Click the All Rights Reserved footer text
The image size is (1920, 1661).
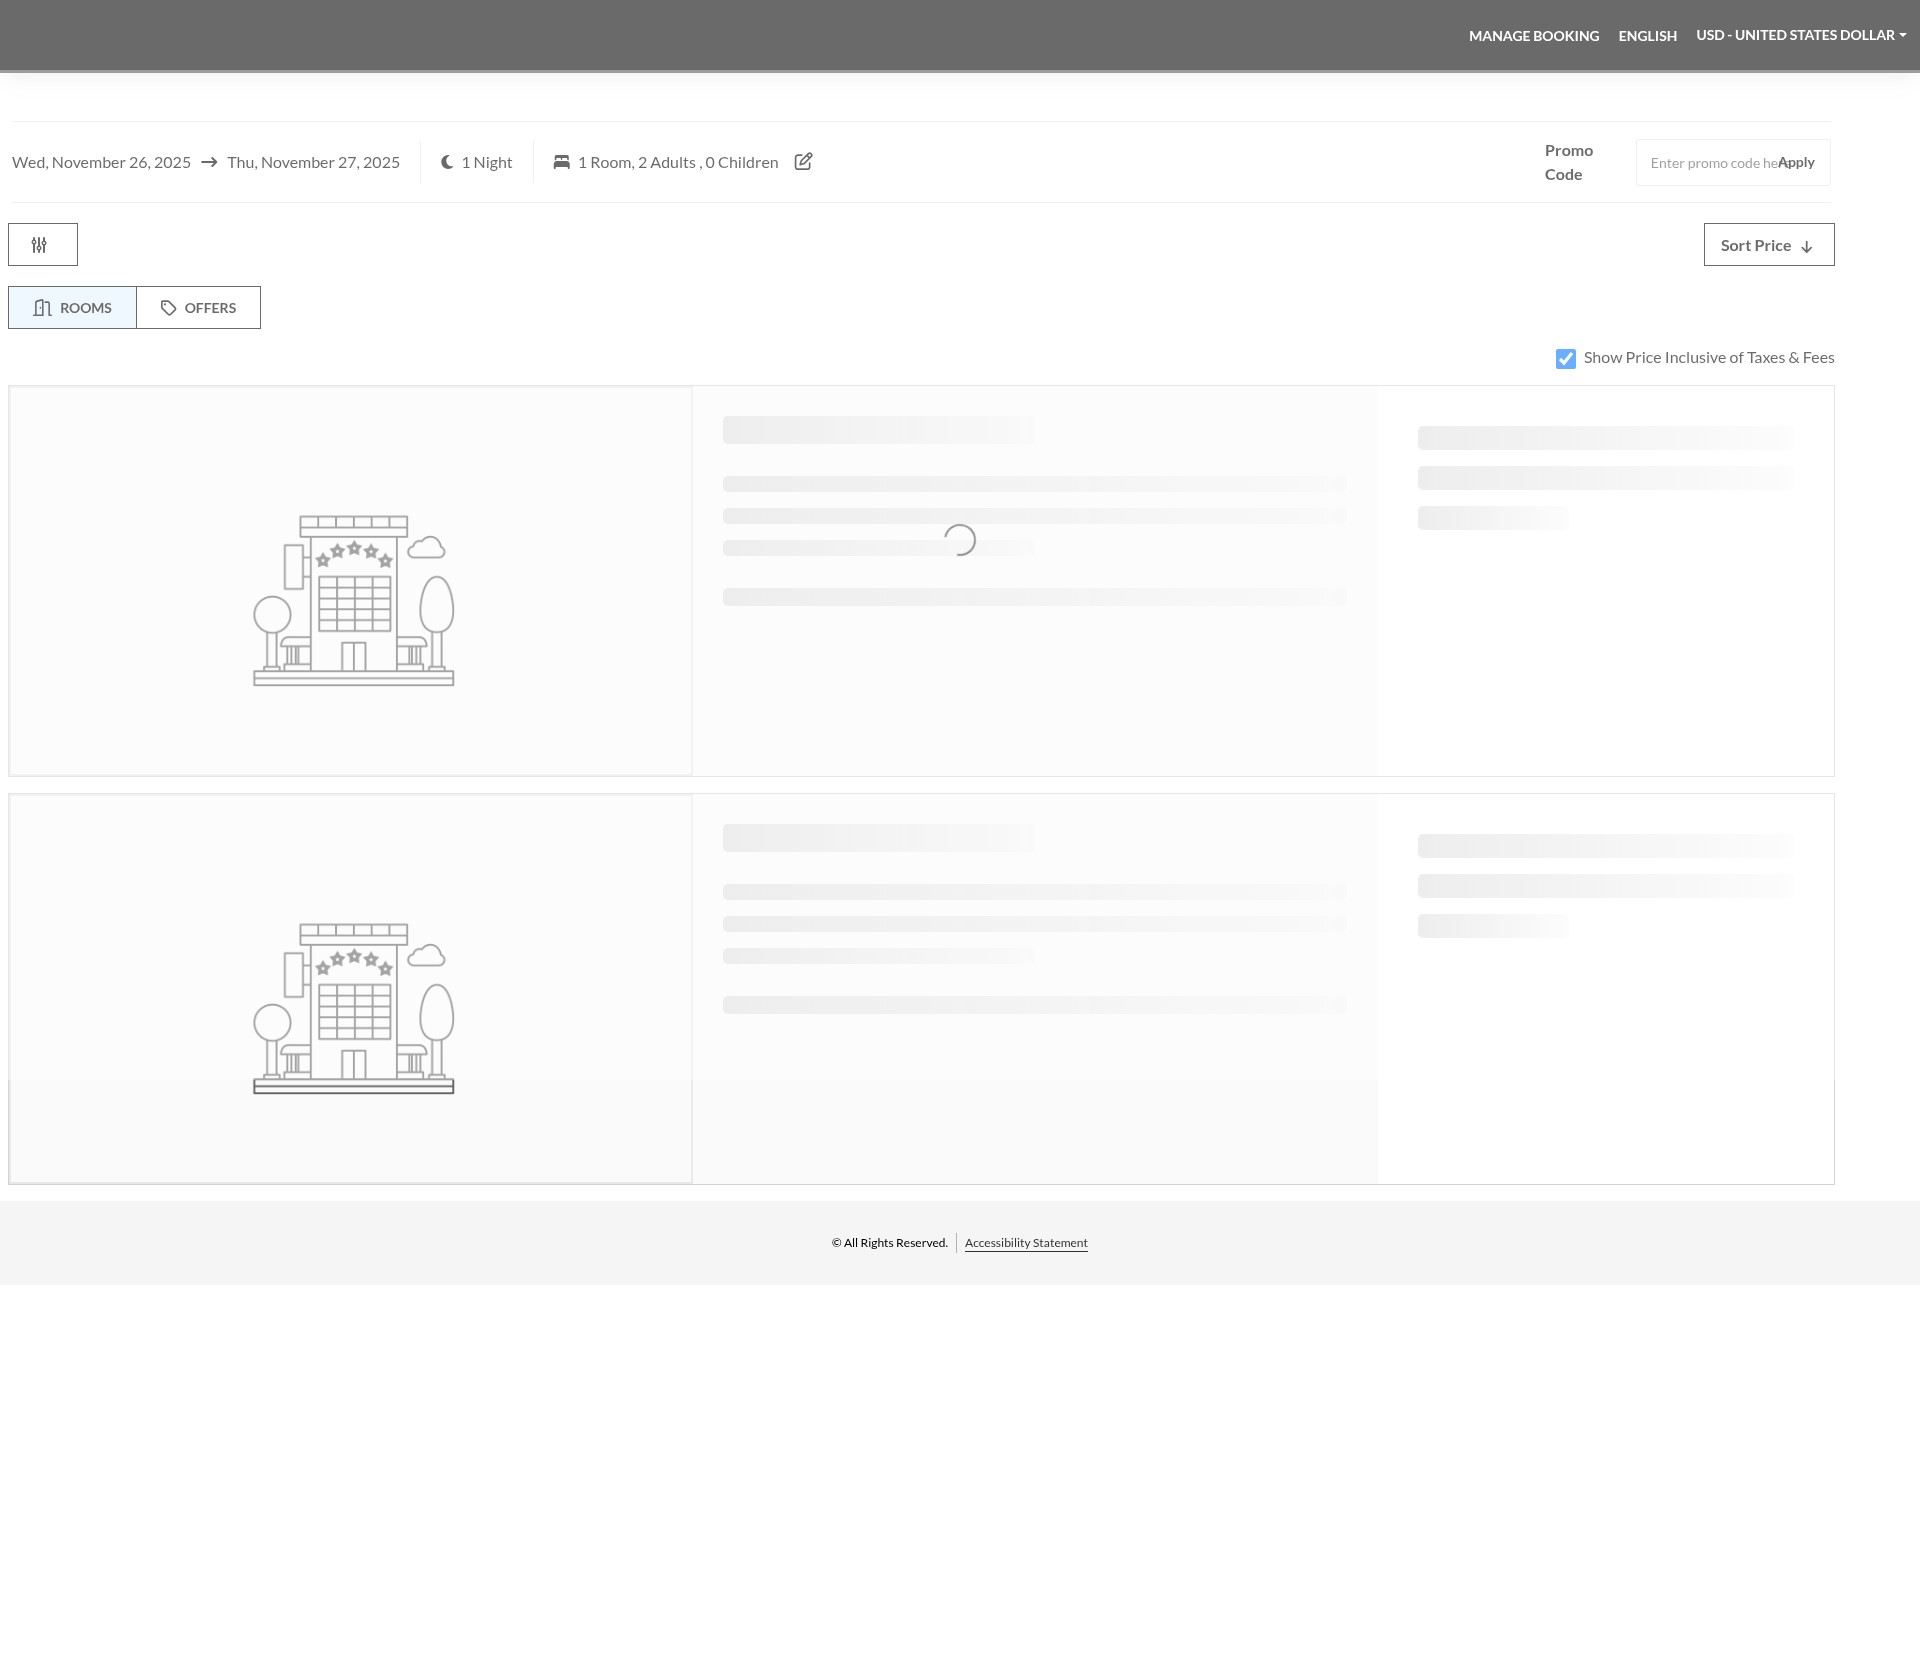click(x=889, y=1243)
